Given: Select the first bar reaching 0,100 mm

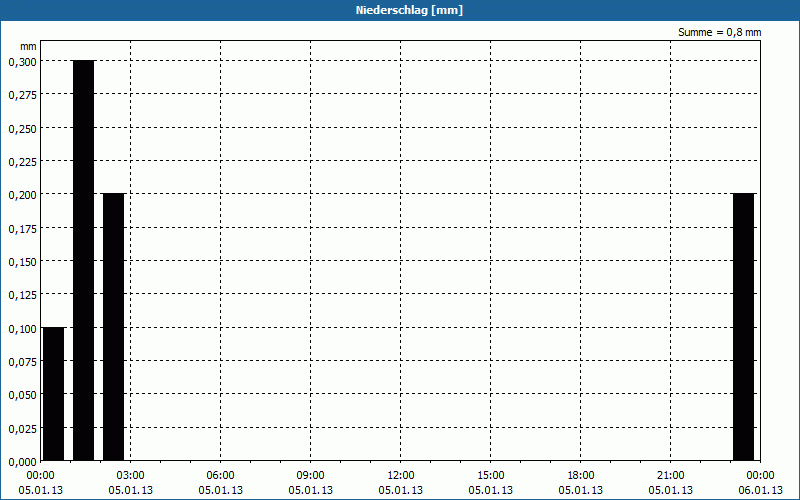Looking at the screenshot, I should pyautogui.click(x=53, y=394).
